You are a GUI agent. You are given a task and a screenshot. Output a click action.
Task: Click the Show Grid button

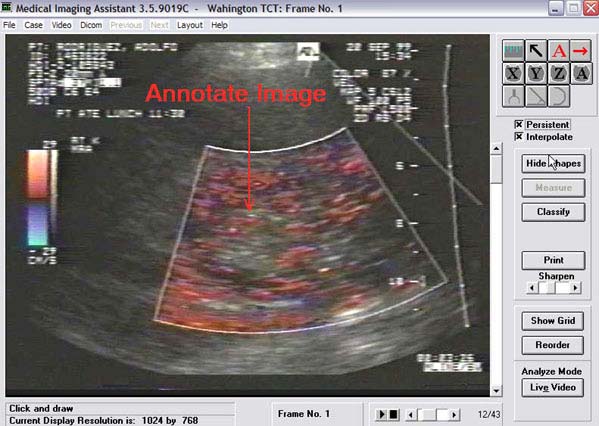553,321
